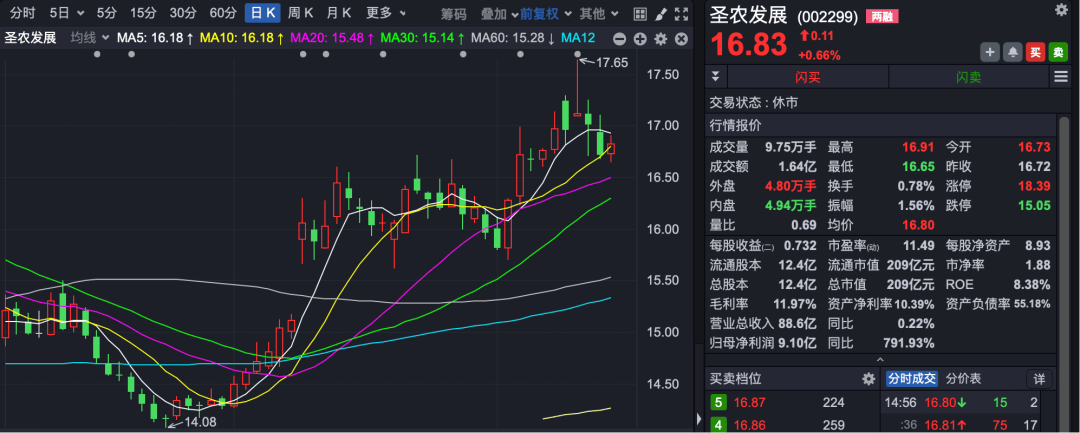1080x433 pixels.
Task: Switch to 日K daily candlestick period
Action: point(262,13)
